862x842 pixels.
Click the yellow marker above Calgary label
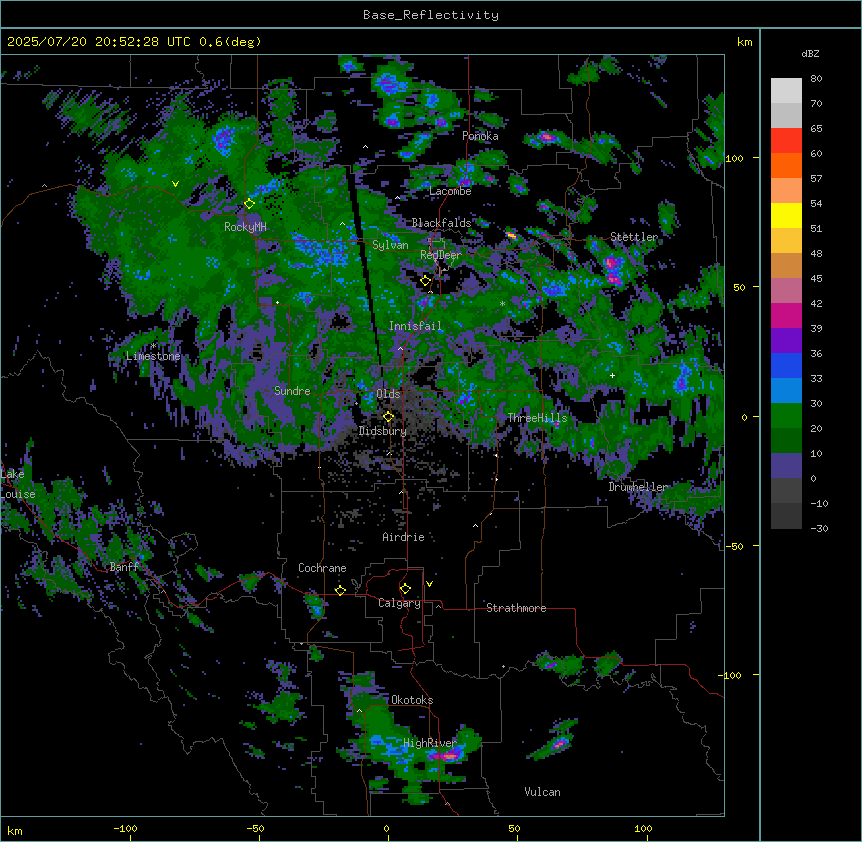(405, 589)
